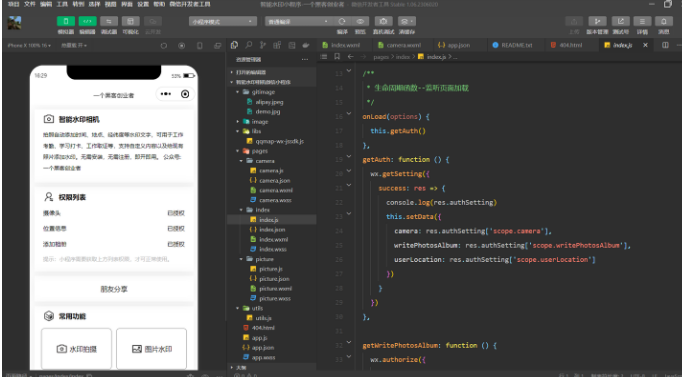
Task: Click the user avatar thumbnail
Action: (x=14, y=23)
